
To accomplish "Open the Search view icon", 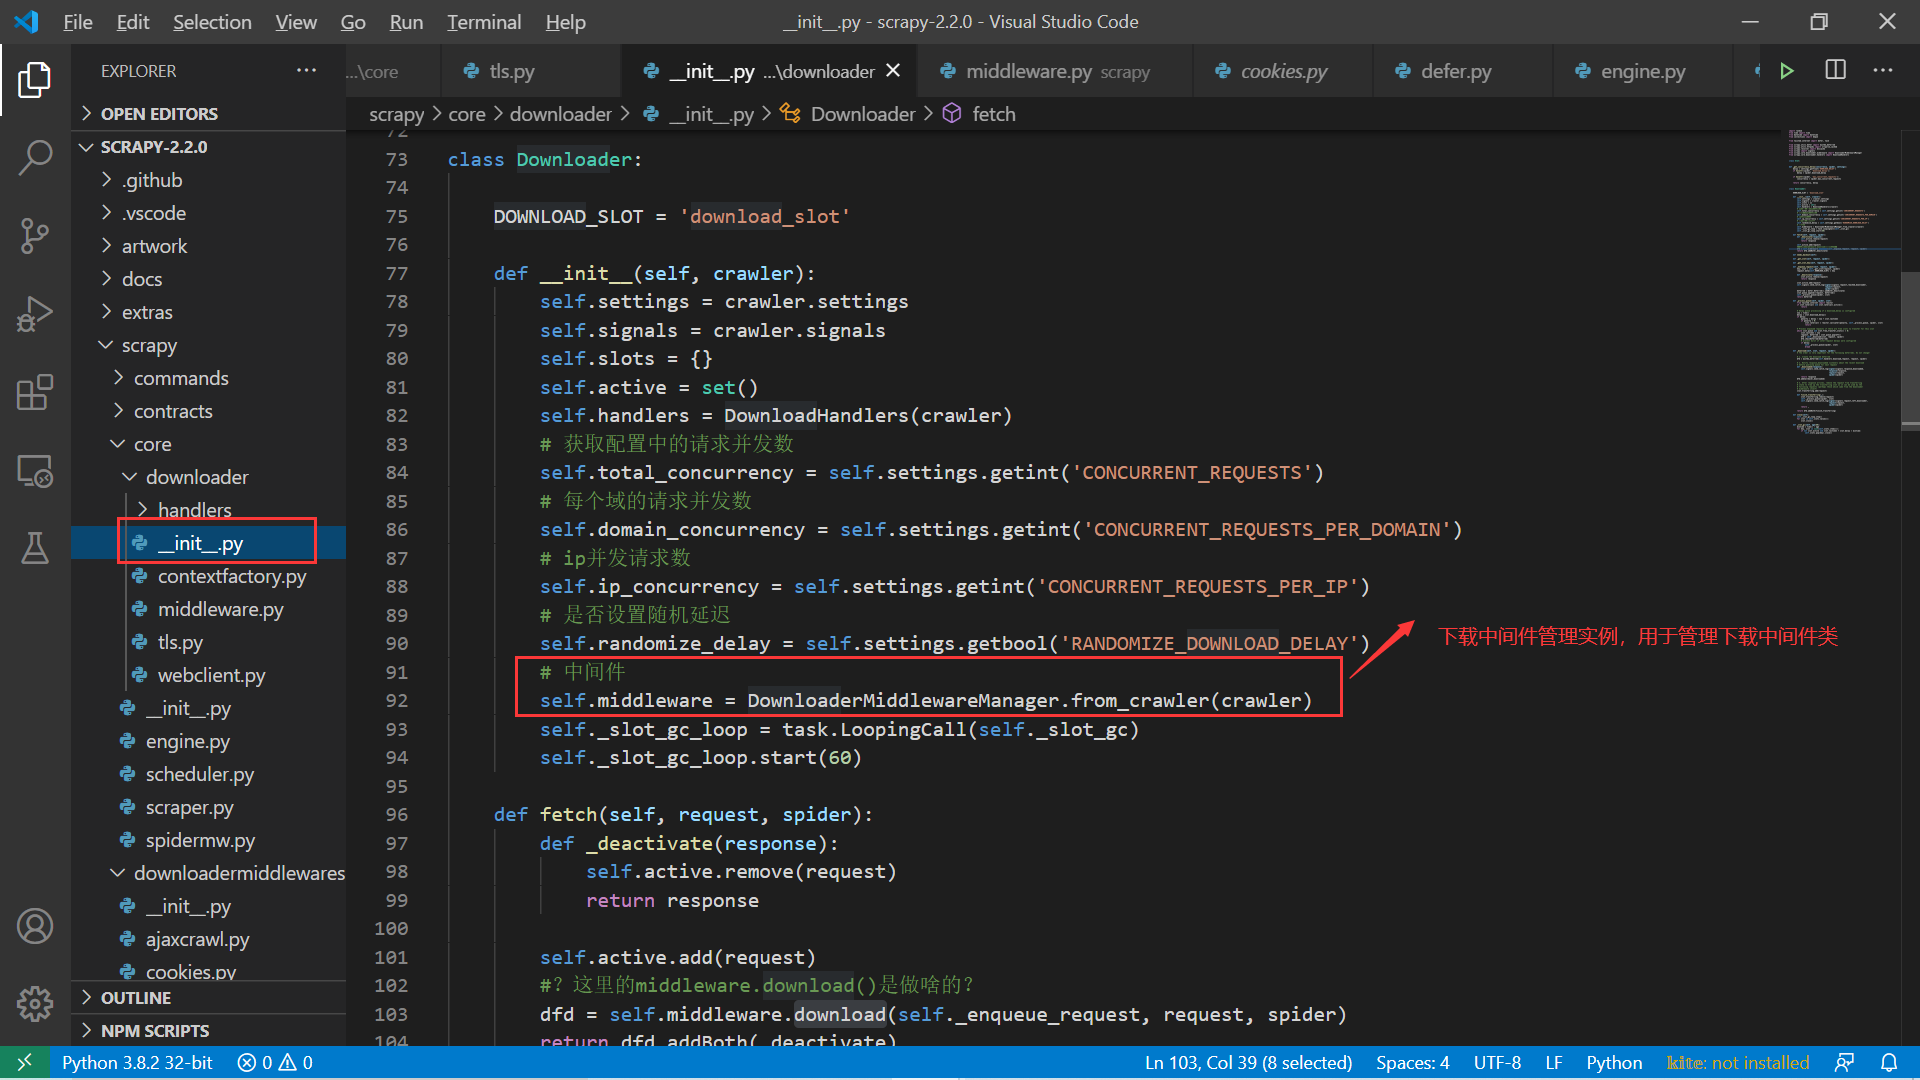I will coord(35,158).
